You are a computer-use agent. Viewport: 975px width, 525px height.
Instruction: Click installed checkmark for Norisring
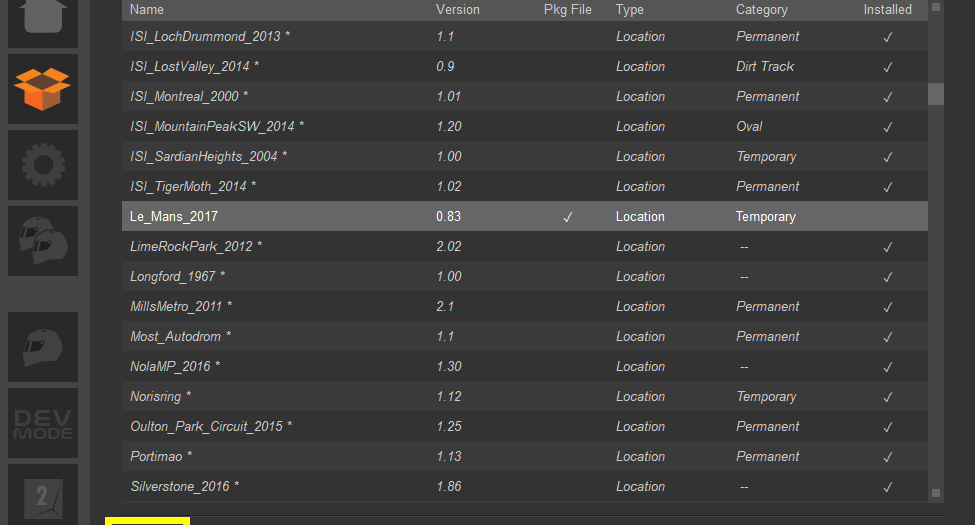887,397
